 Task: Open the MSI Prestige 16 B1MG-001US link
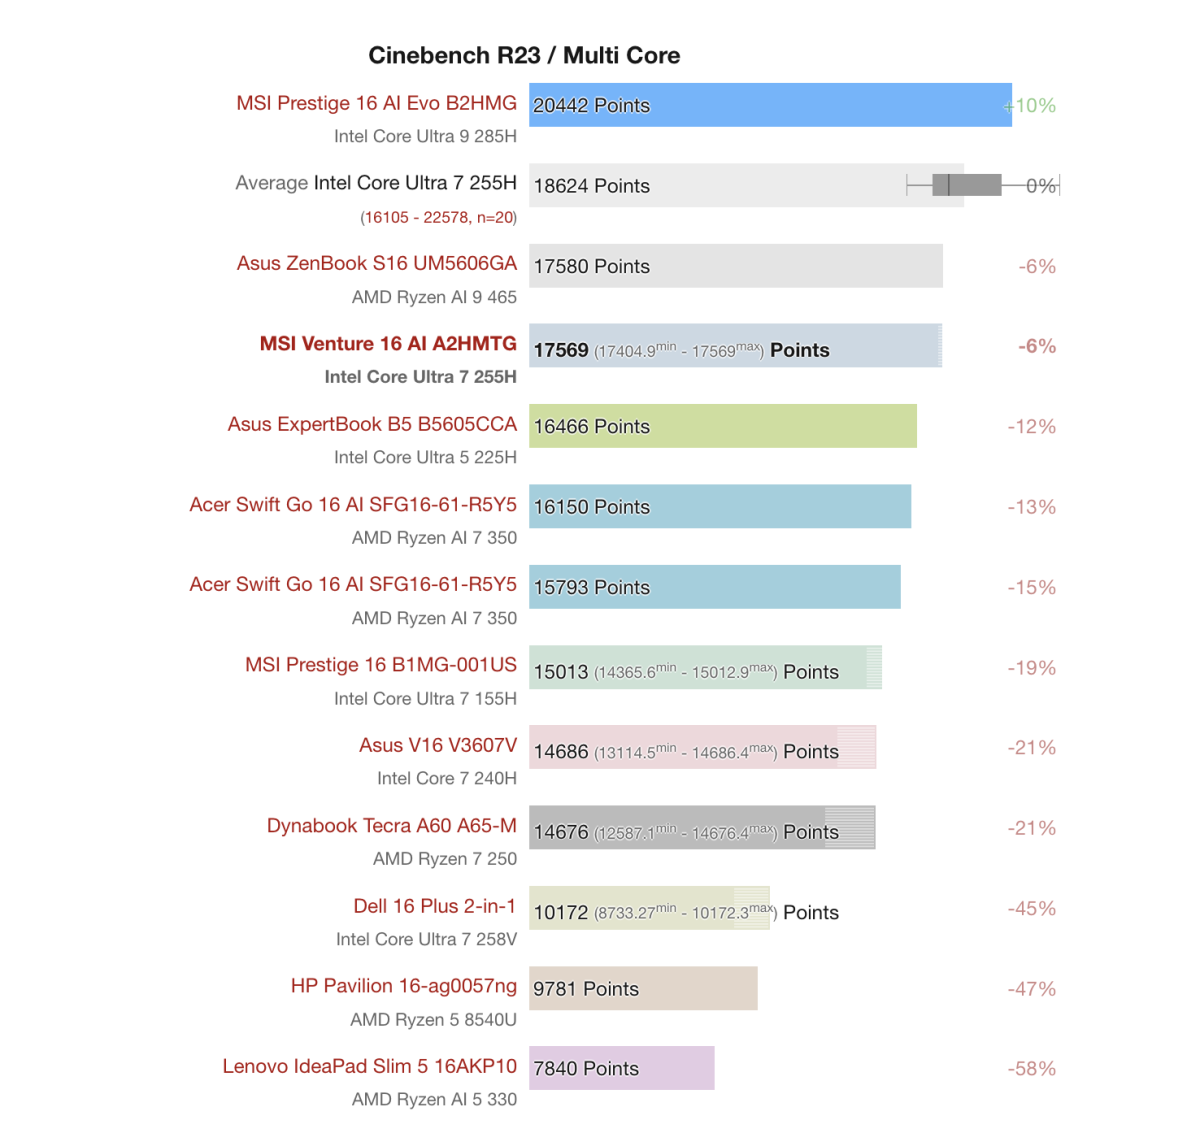[381, 665]
